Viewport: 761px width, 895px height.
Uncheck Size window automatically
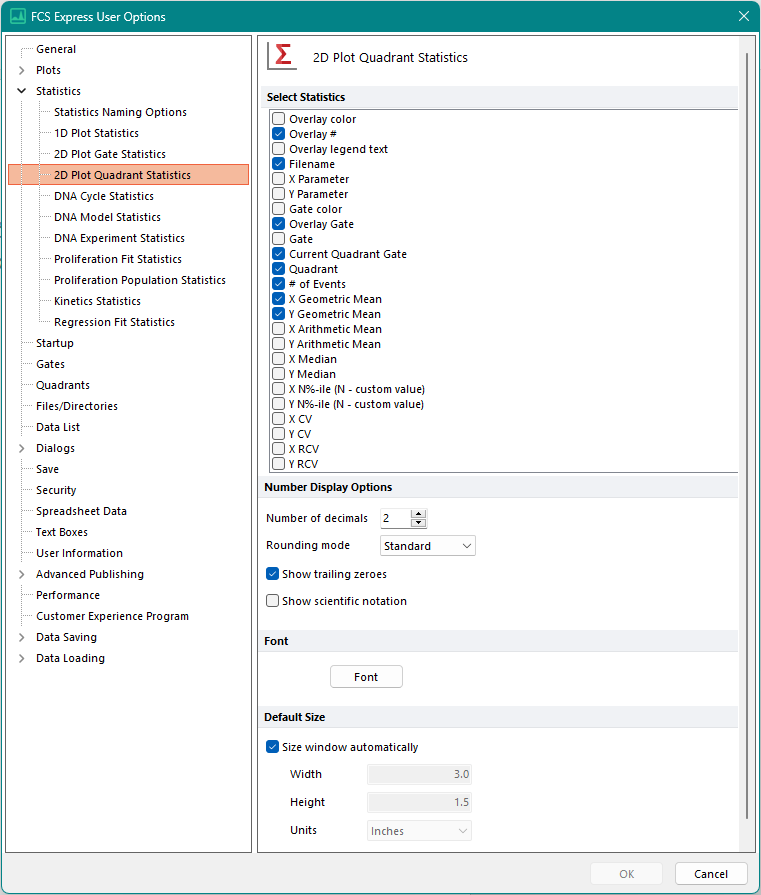point(272,747)
